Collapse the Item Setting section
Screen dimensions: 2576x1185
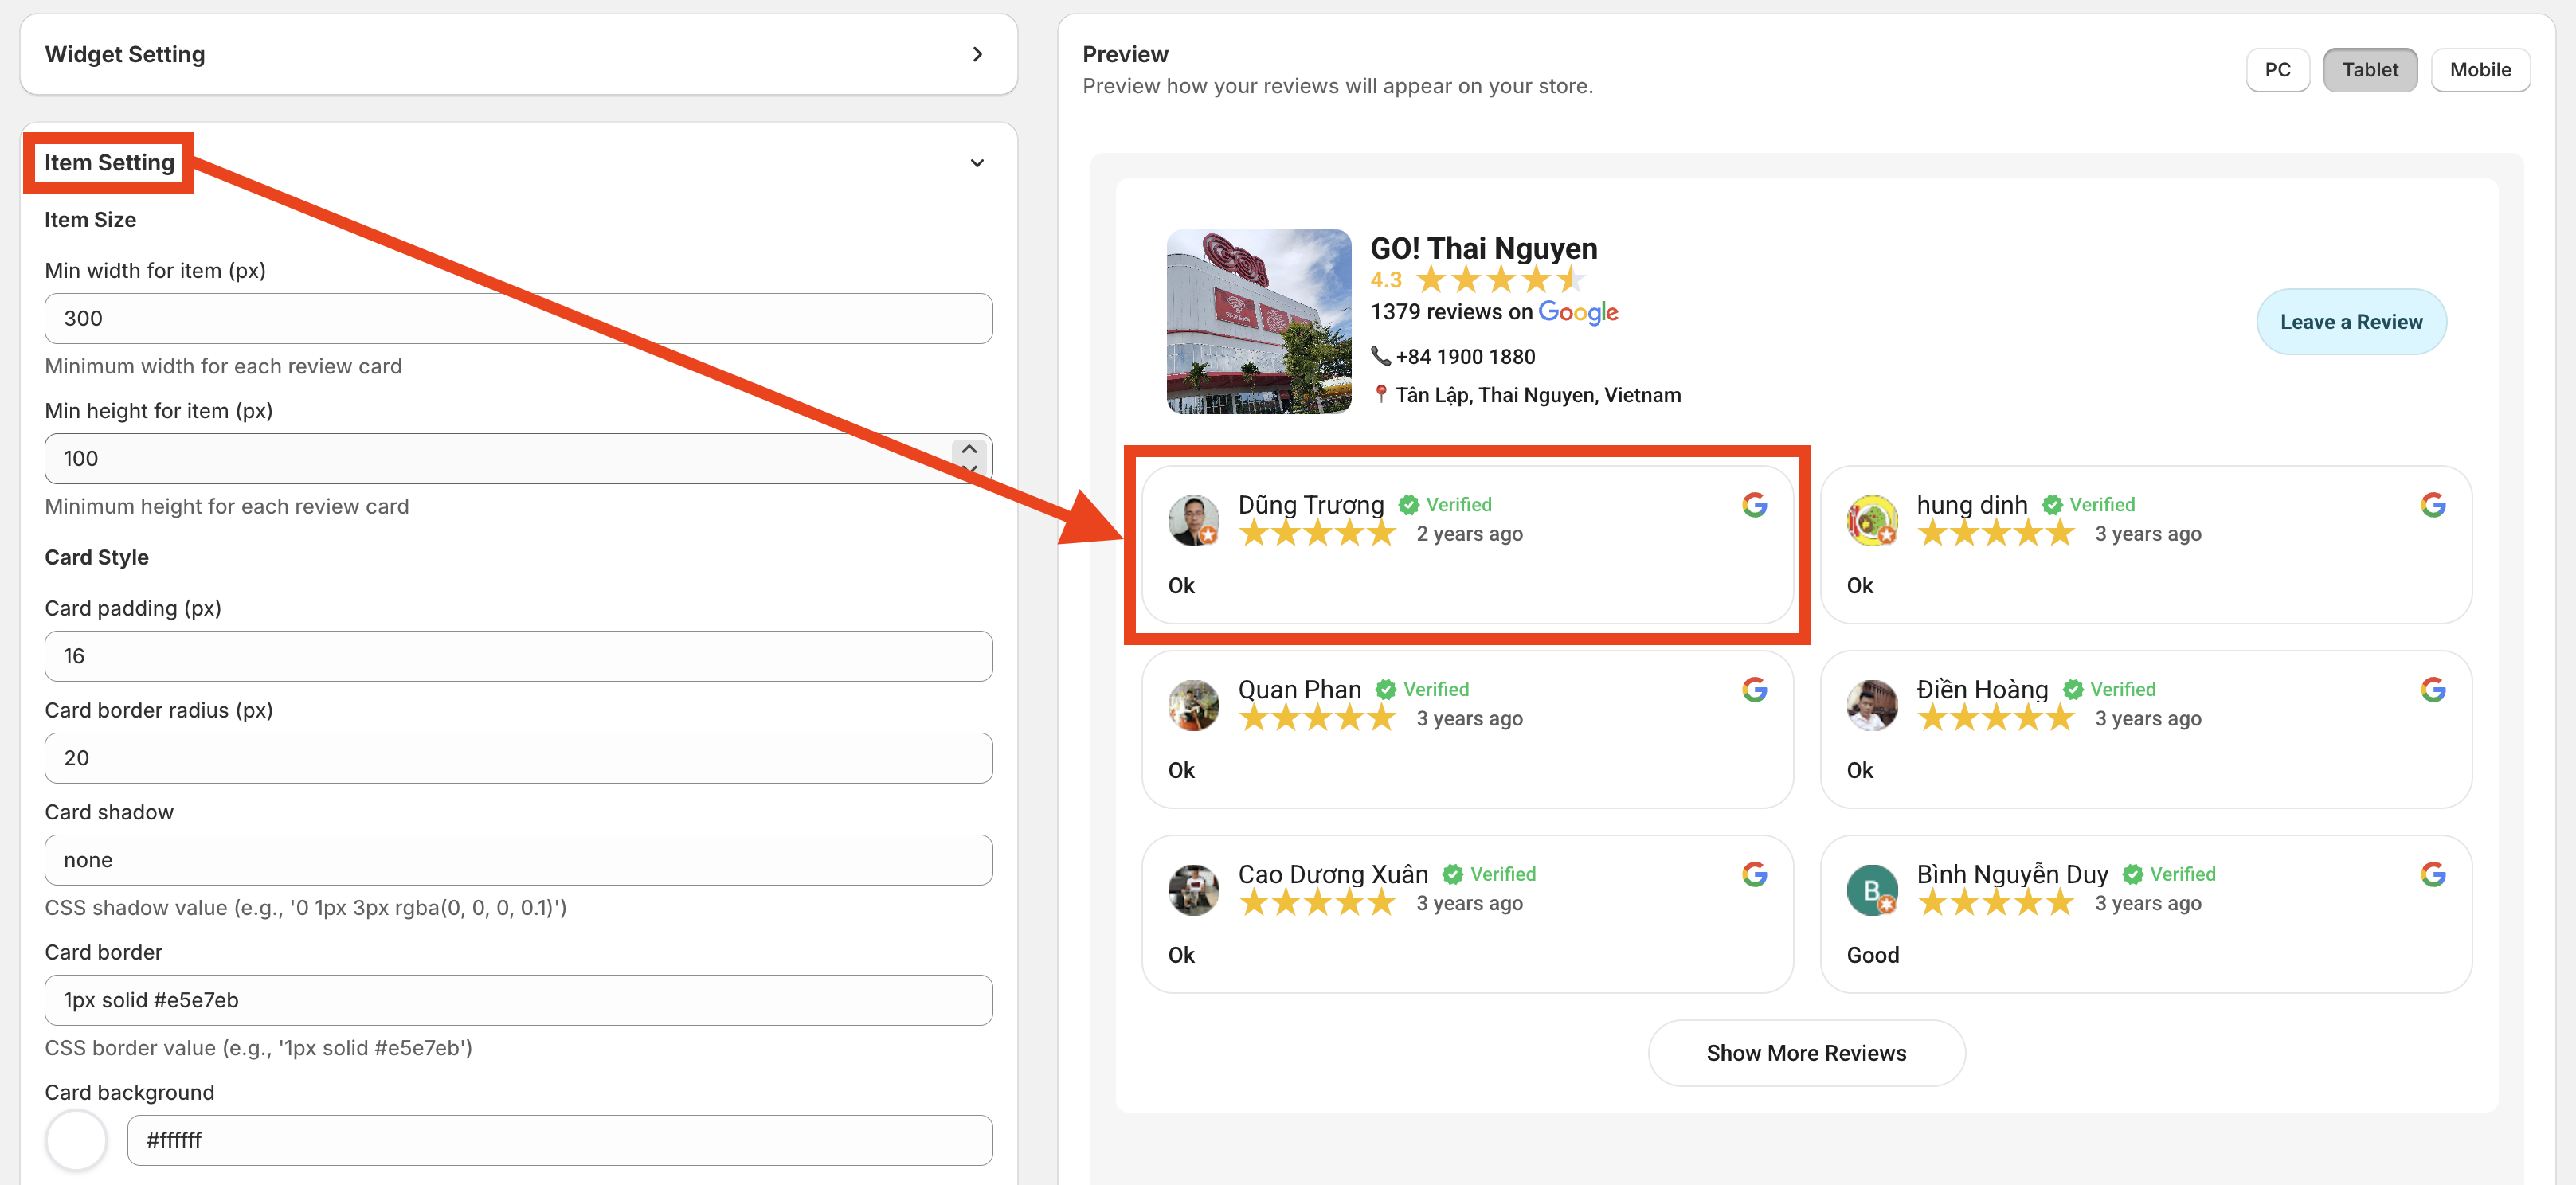tap(977, 163)
